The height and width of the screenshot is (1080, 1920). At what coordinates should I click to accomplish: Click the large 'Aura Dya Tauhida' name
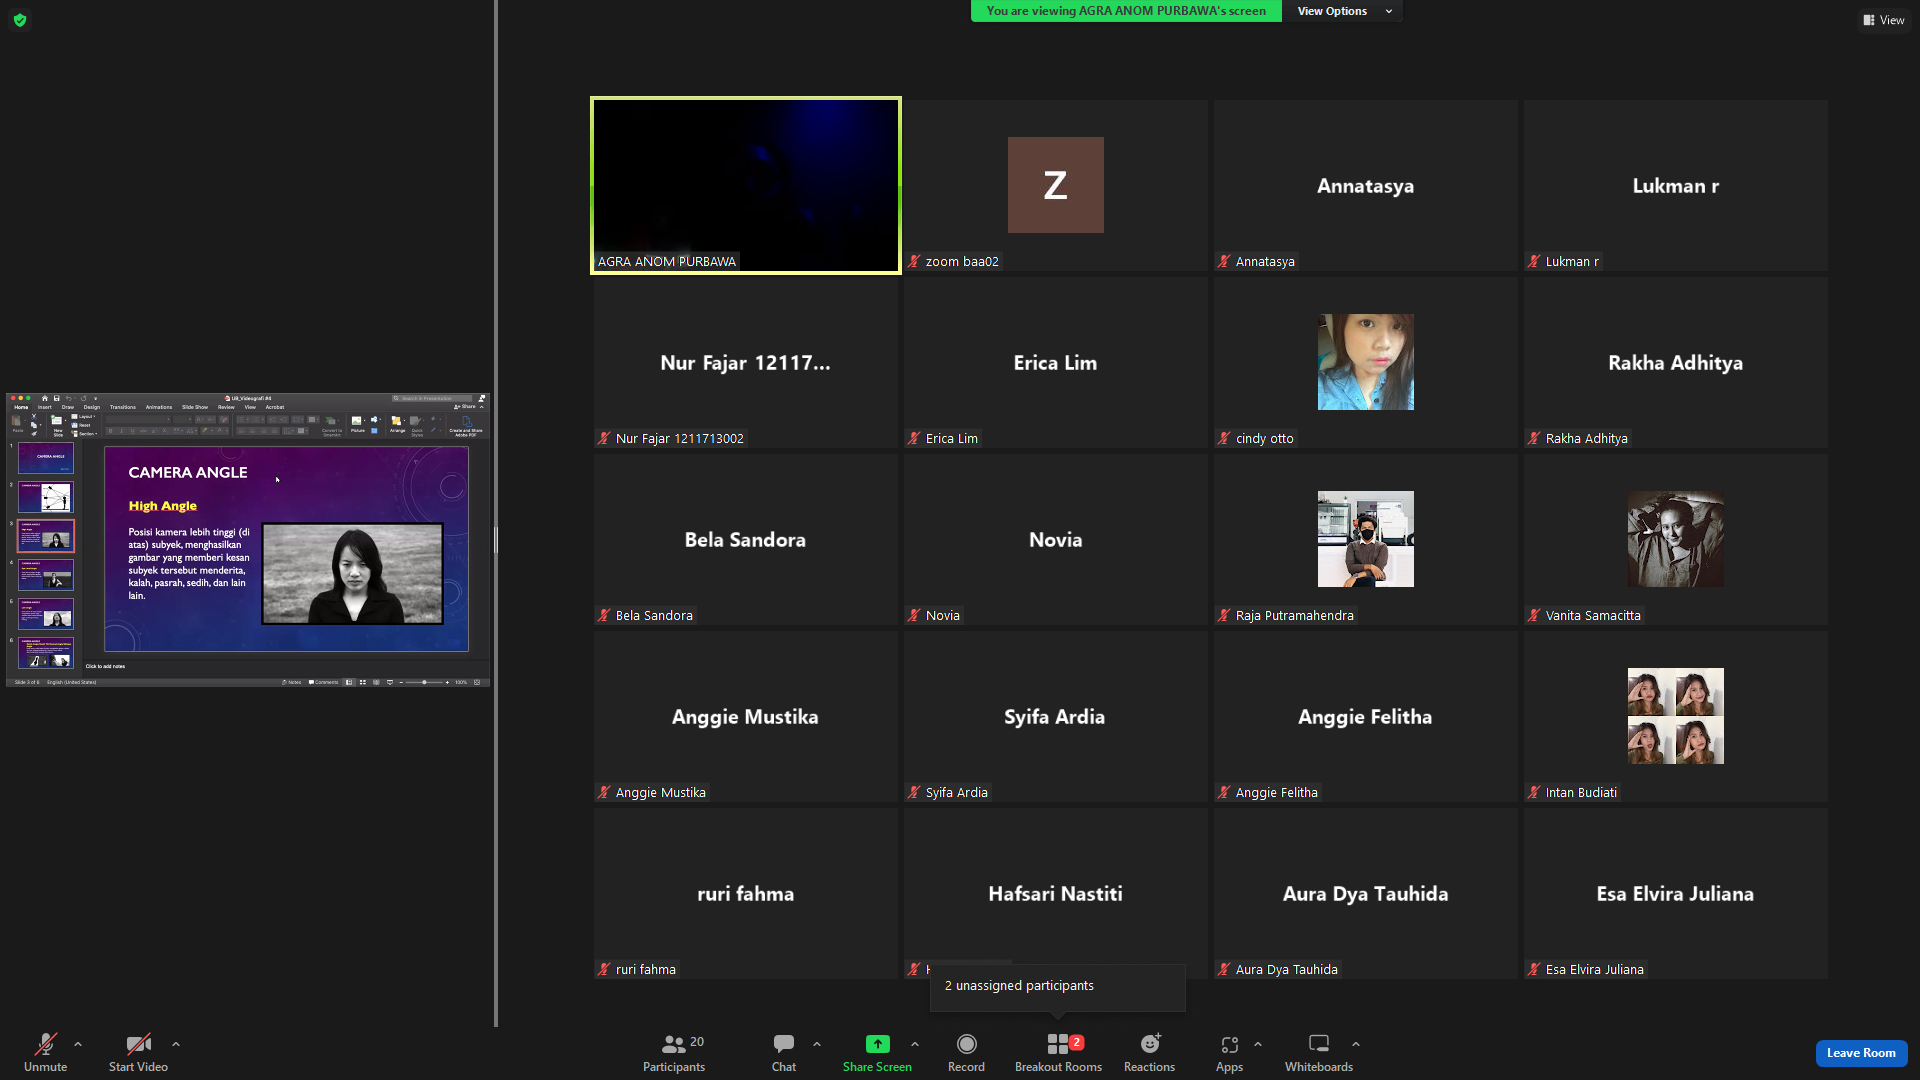point(1365,894)
